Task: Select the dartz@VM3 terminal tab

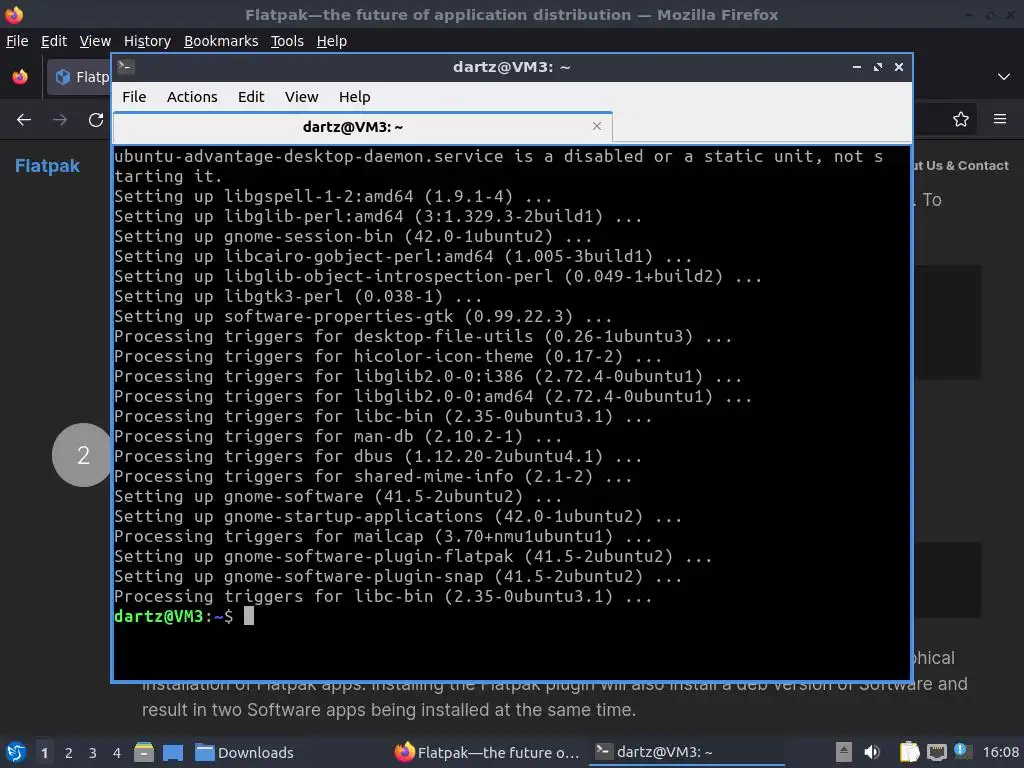Action: pyautogui.click(x=362, y=127)
